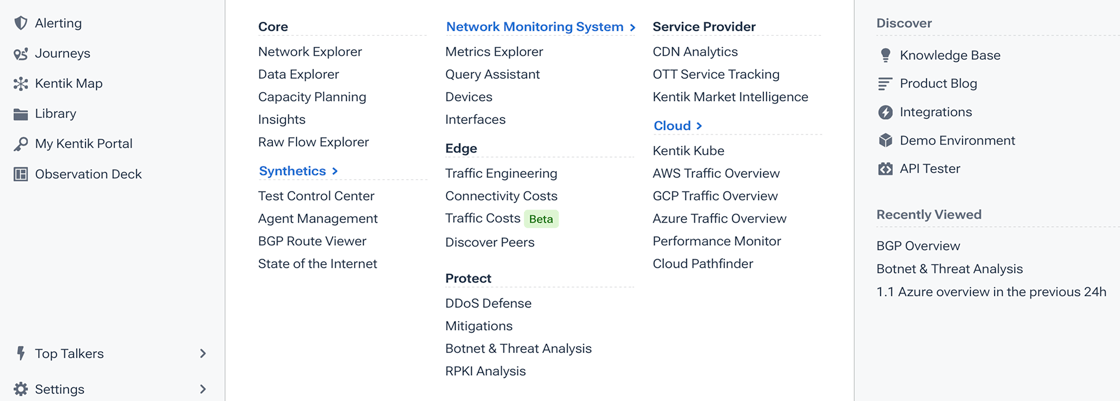This screenshot has height=401, width=1120.
Task: Click the Traffic Costs Beta badge
Action: pyautogui.click(x=541, y=219)
